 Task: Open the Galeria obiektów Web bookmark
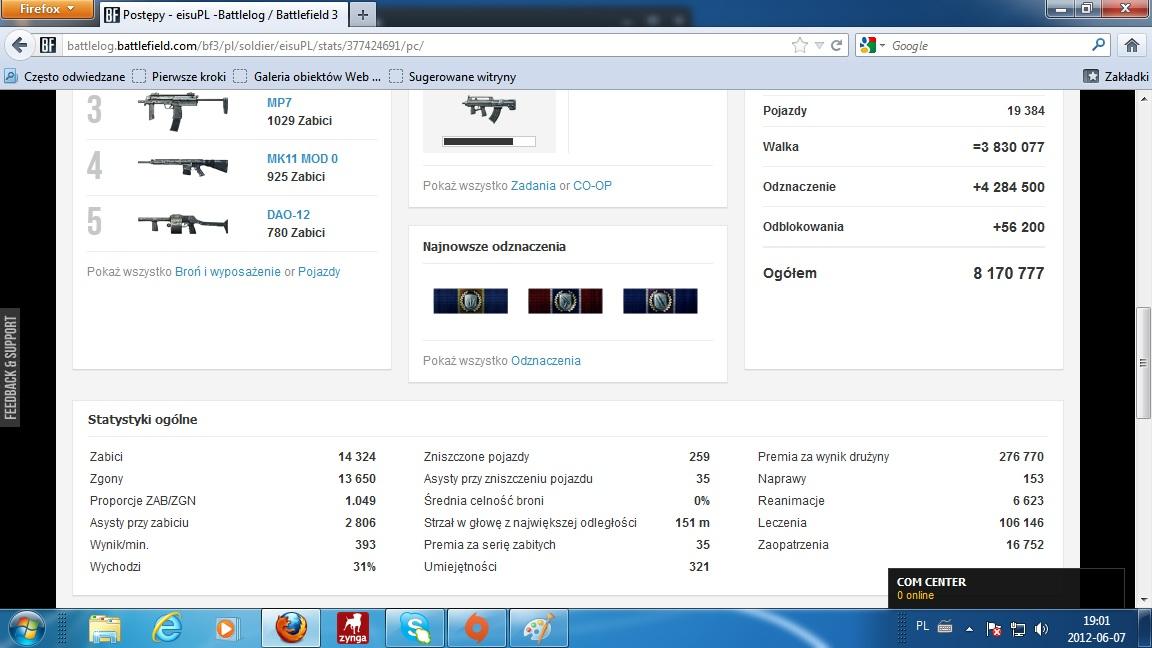[307, 76]
